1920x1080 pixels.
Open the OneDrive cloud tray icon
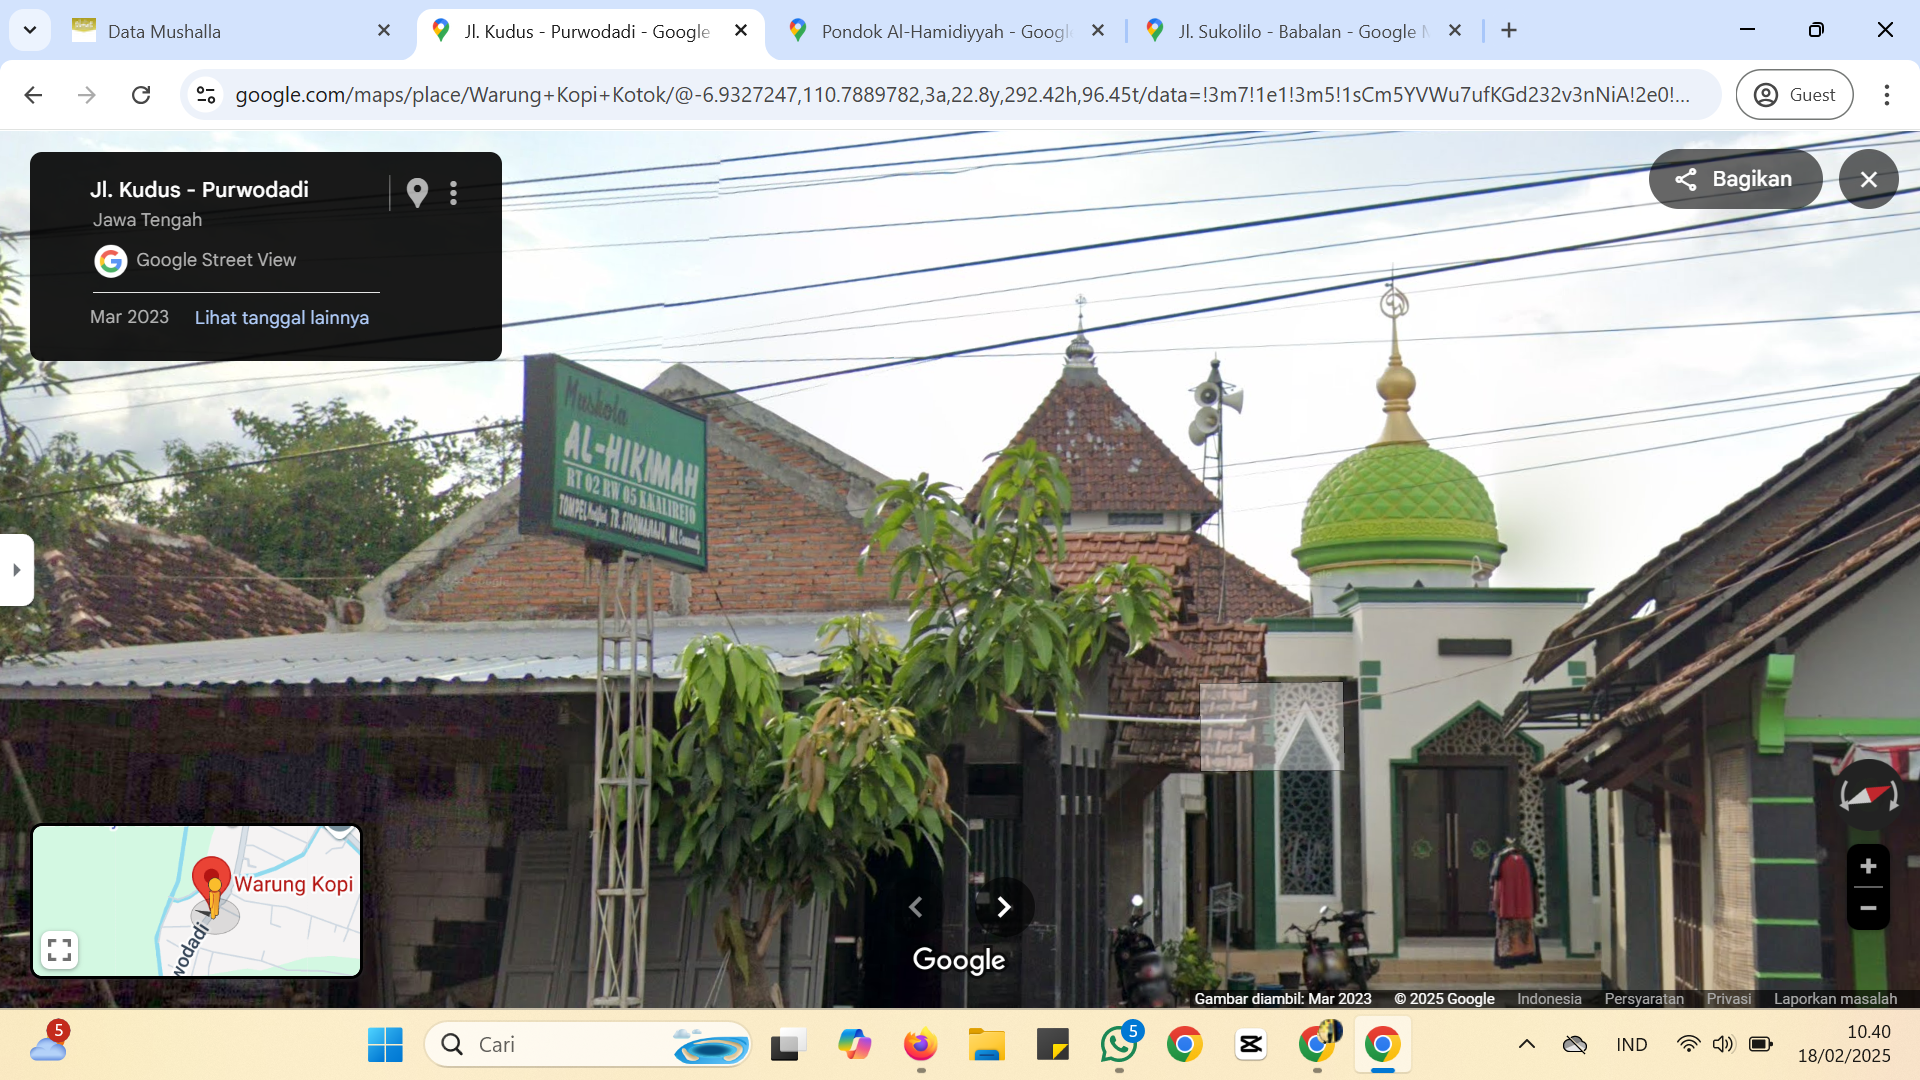point(1575,1045)
